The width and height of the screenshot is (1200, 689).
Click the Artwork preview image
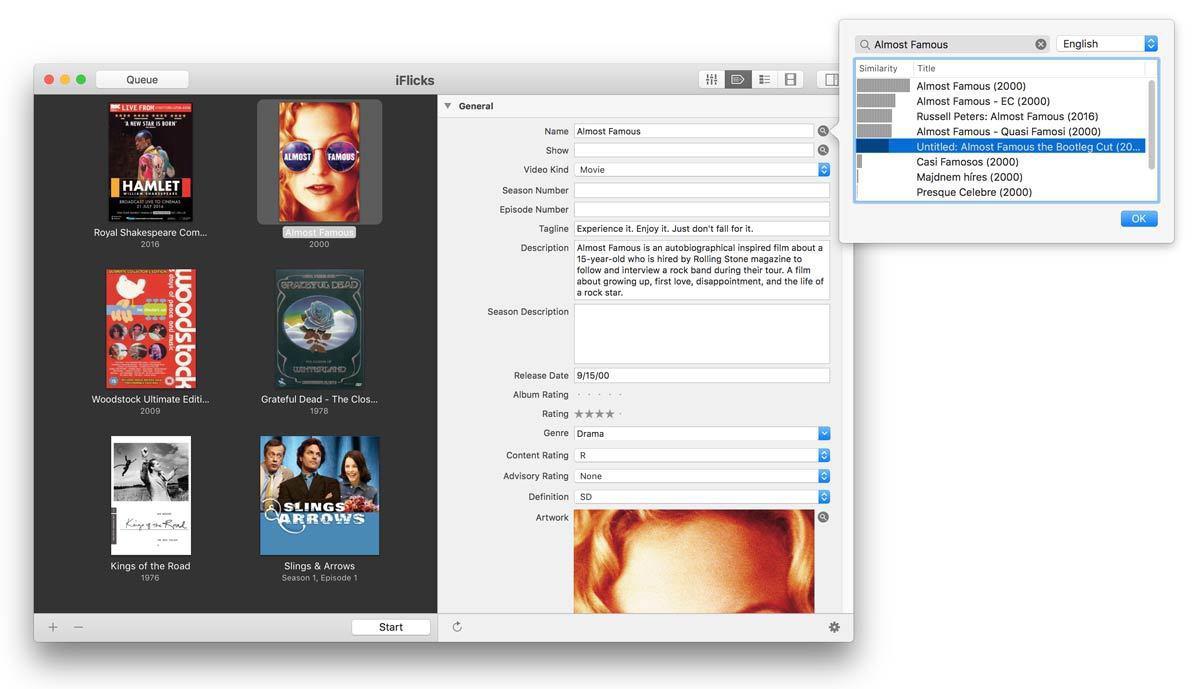coord(694,561)
